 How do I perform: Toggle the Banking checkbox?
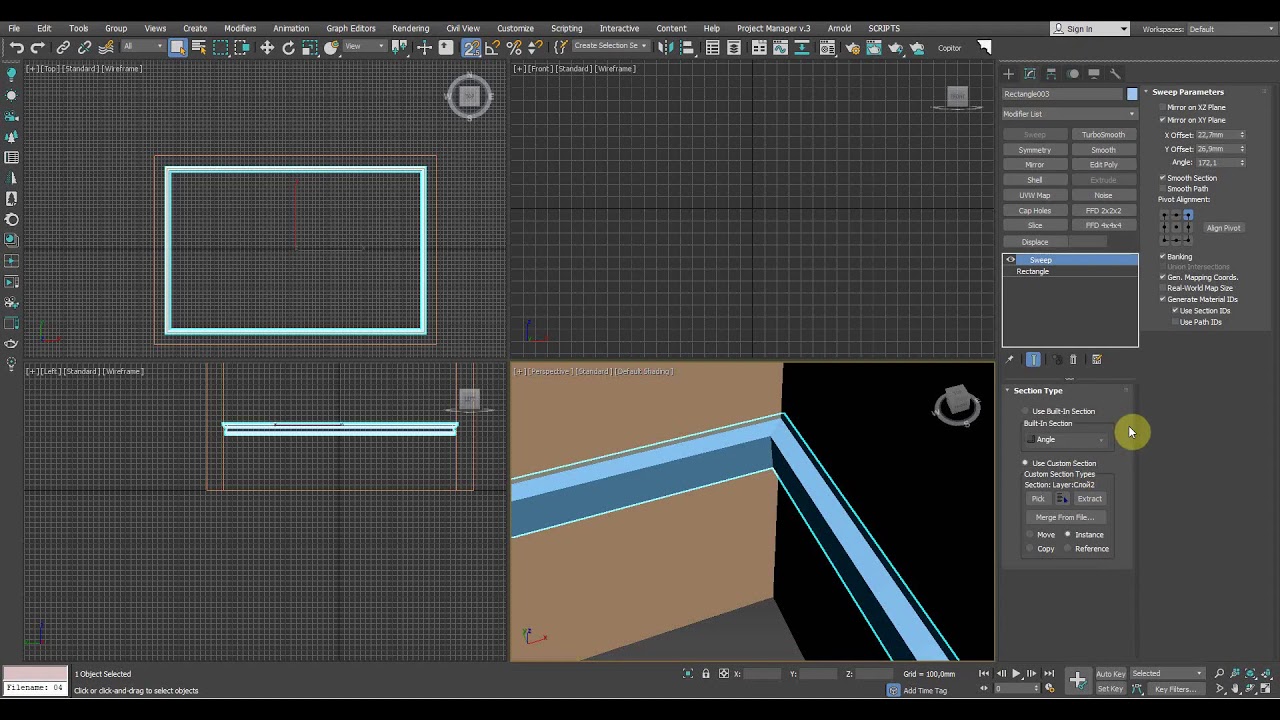tap(1163, 257)
